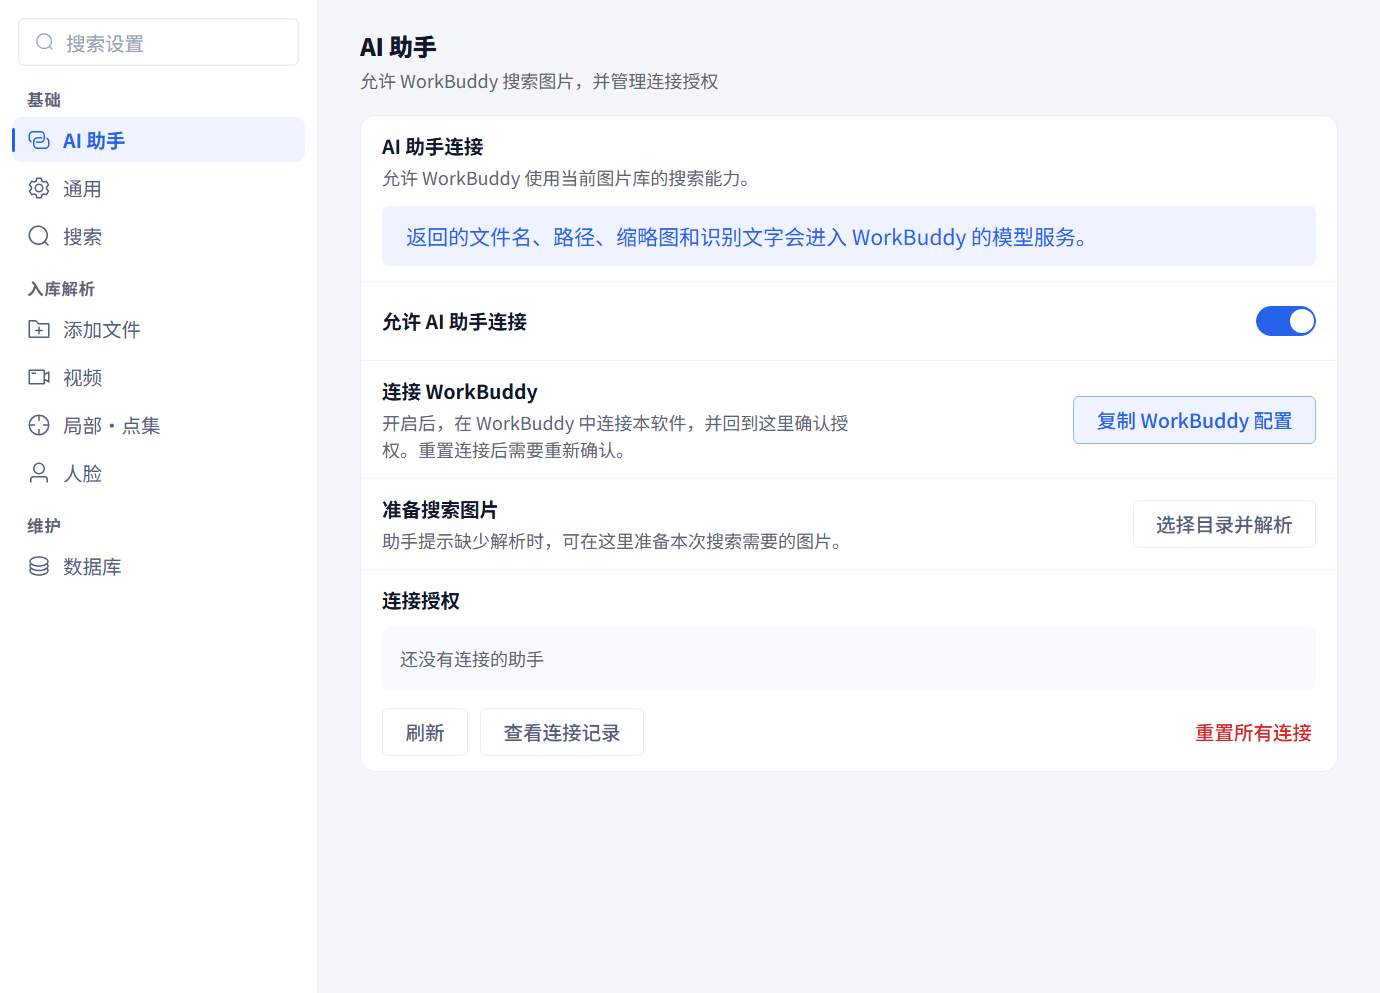Click the 维护 section label
Viewport: 1380px width, 993px height.
pos(44,525)
